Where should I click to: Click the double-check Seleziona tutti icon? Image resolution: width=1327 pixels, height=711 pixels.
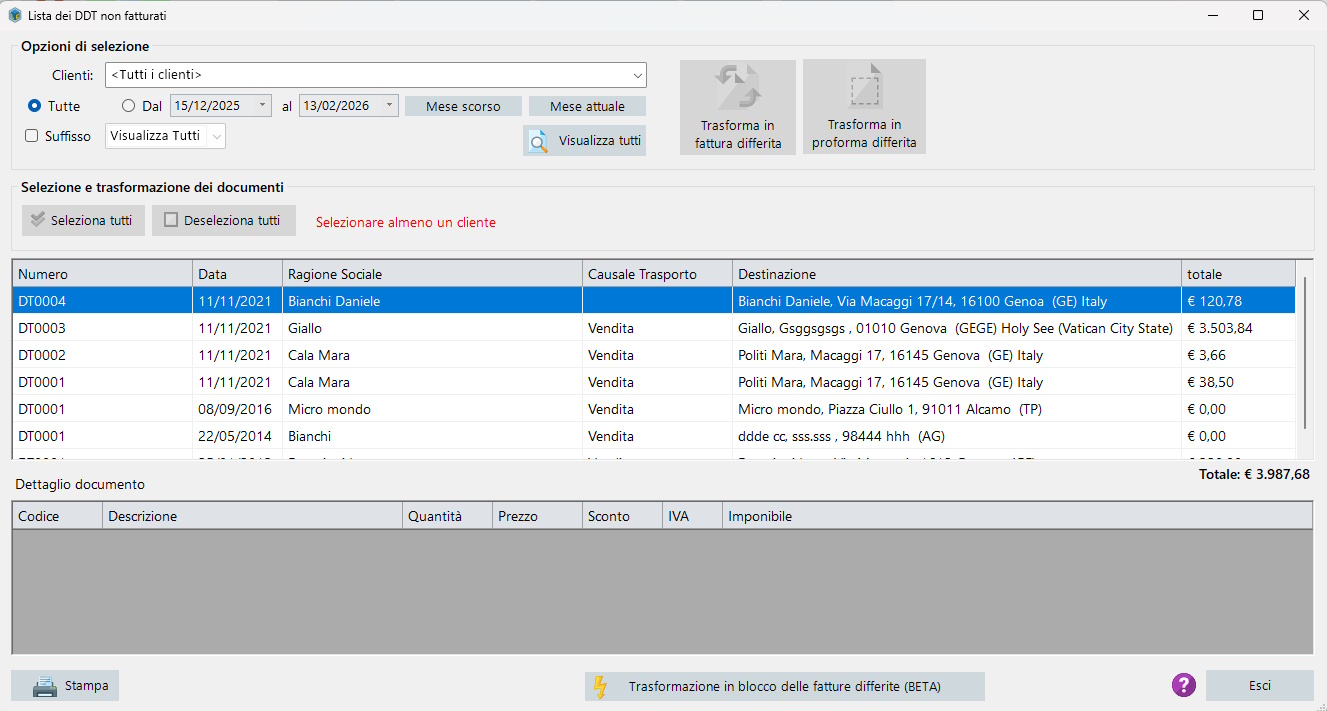coord(38,220)
